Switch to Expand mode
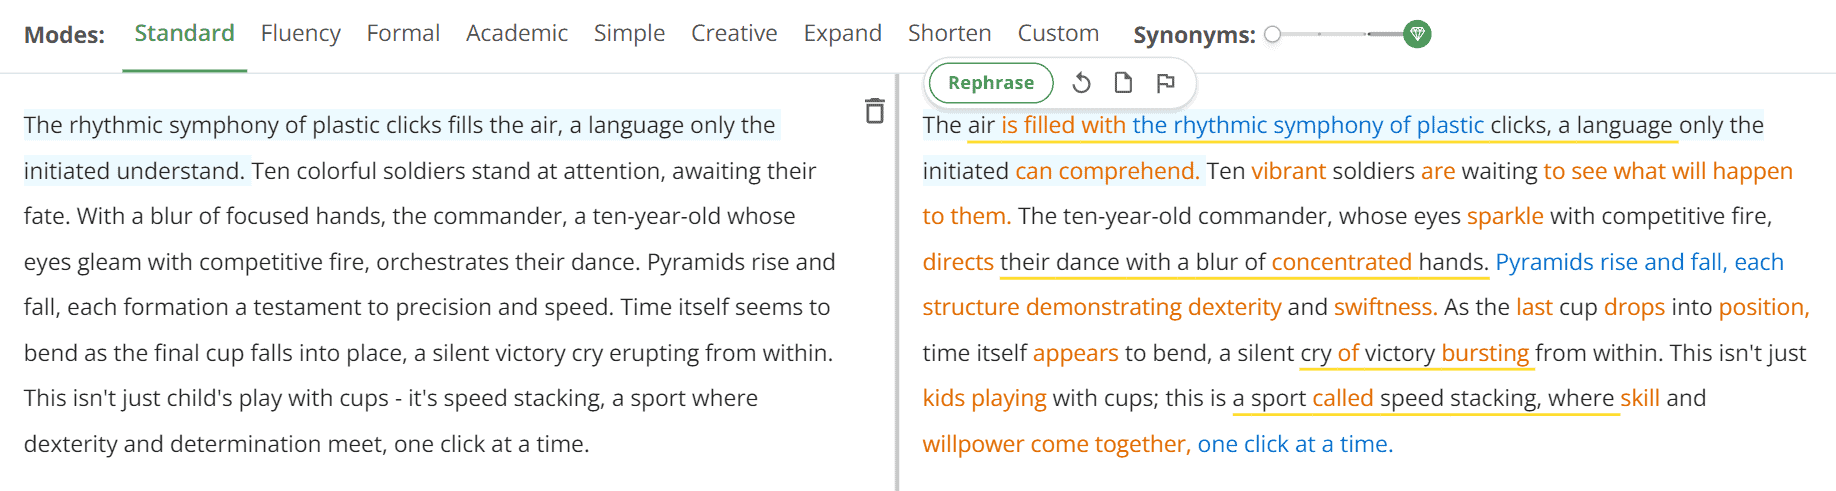The width and height of the screenshot is (1836, 491). pyautogui.click(x=843, y=33)
